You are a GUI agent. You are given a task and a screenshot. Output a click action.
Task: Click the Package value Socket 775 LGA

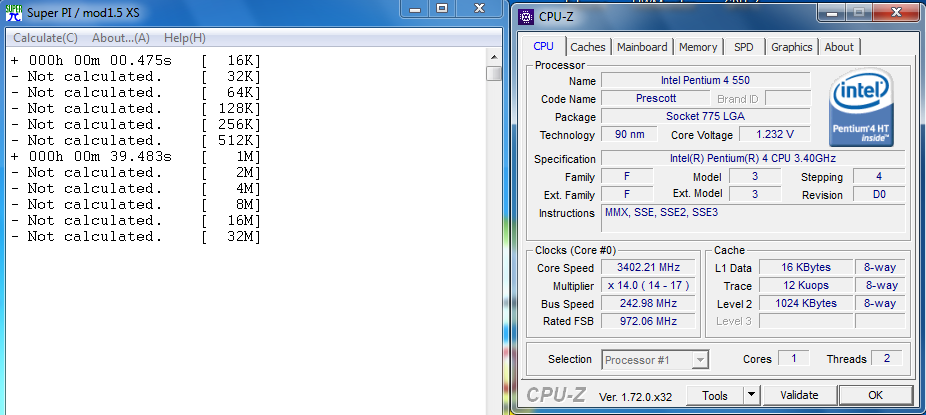[706, 116]
